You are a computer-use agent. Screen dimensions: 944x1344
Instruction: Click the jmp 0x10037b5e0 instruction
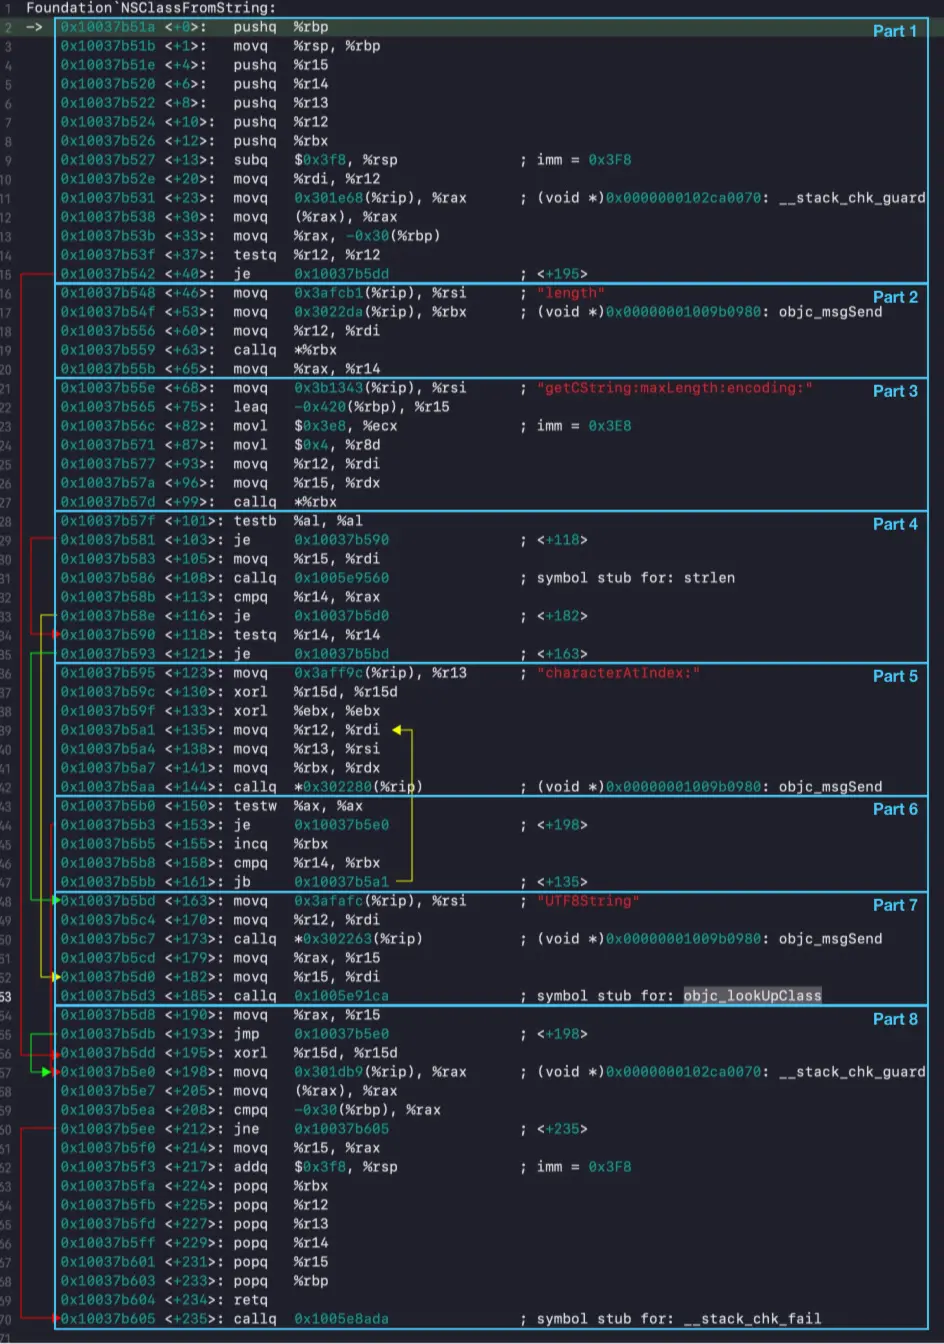311,1034
